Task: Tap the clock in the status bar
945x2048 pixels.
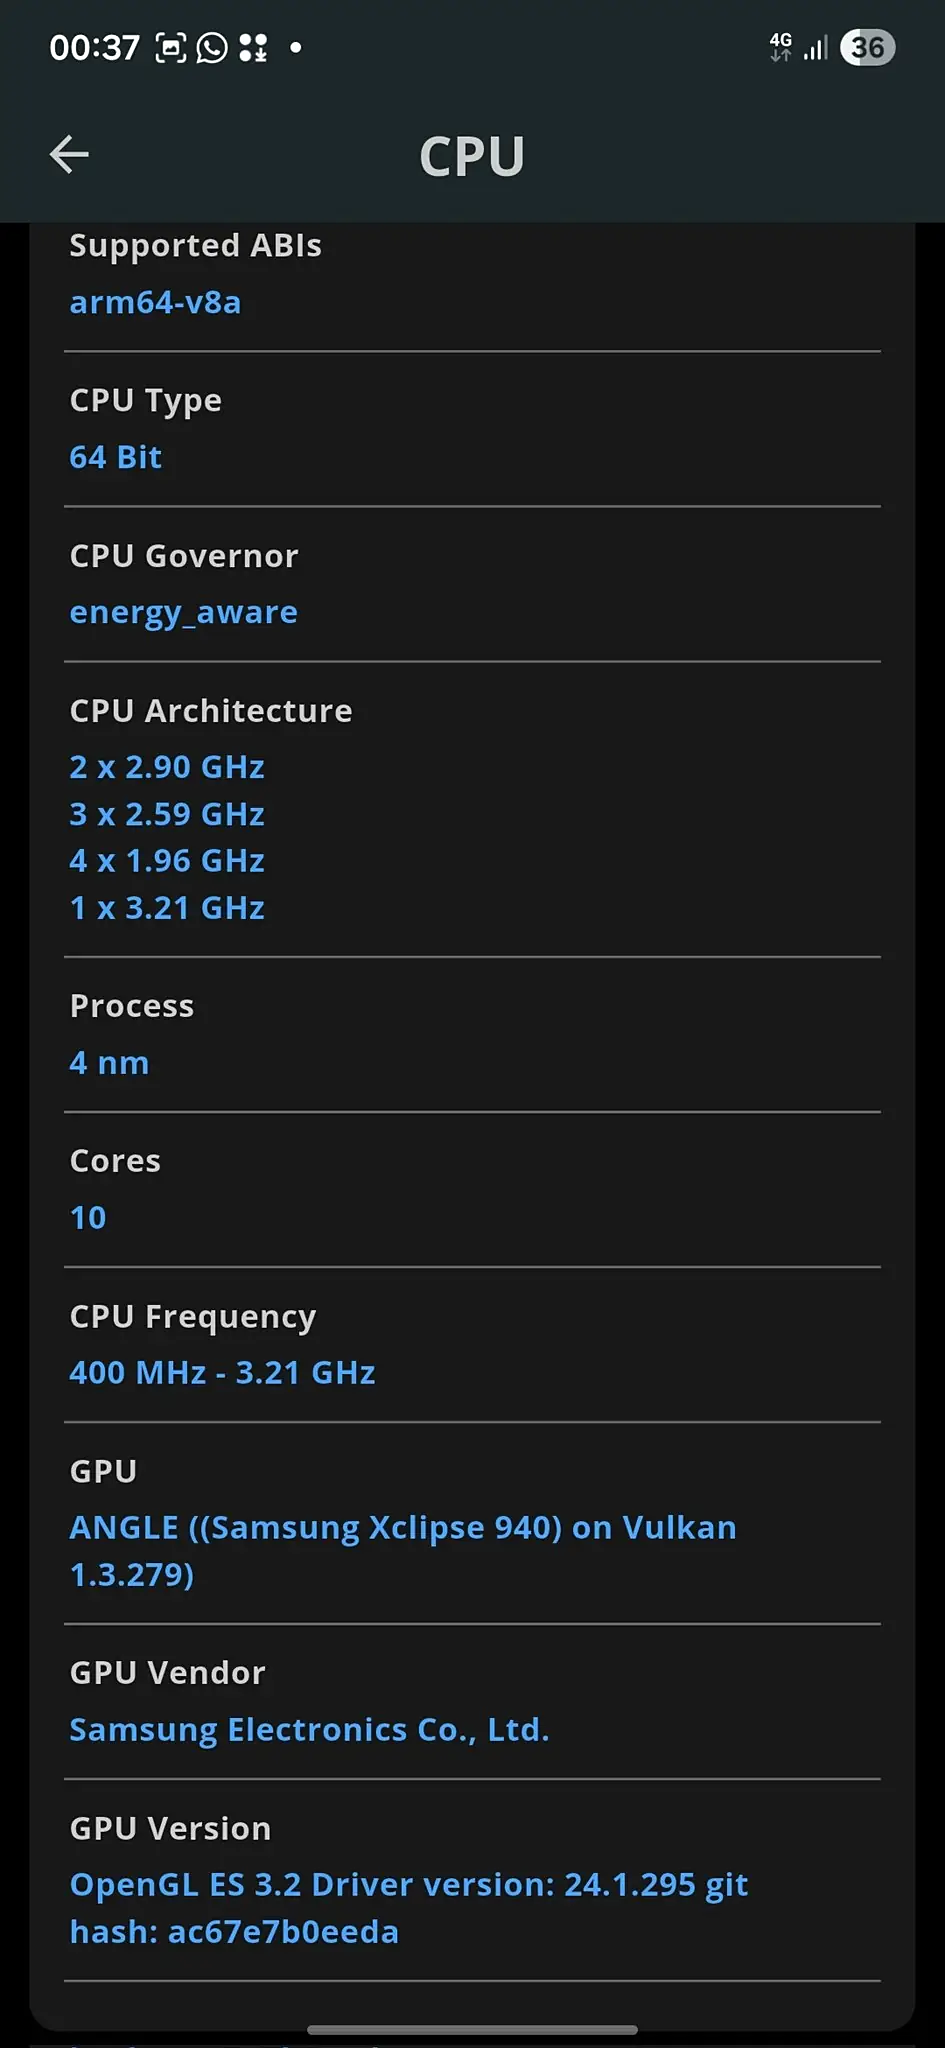Action: click(x=94, y=47)
